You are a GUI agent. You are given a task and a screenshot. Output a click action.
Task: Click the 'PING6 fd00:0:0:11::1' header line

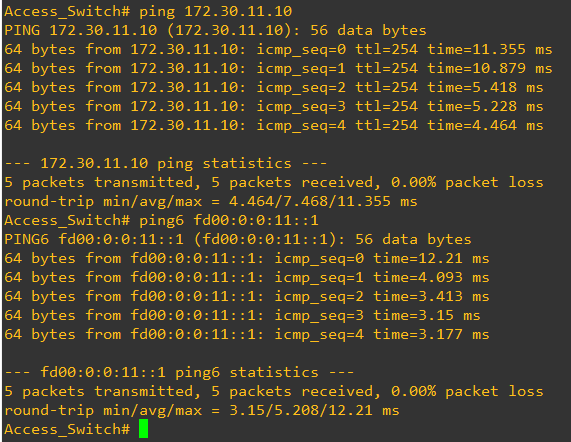[238, 239]
